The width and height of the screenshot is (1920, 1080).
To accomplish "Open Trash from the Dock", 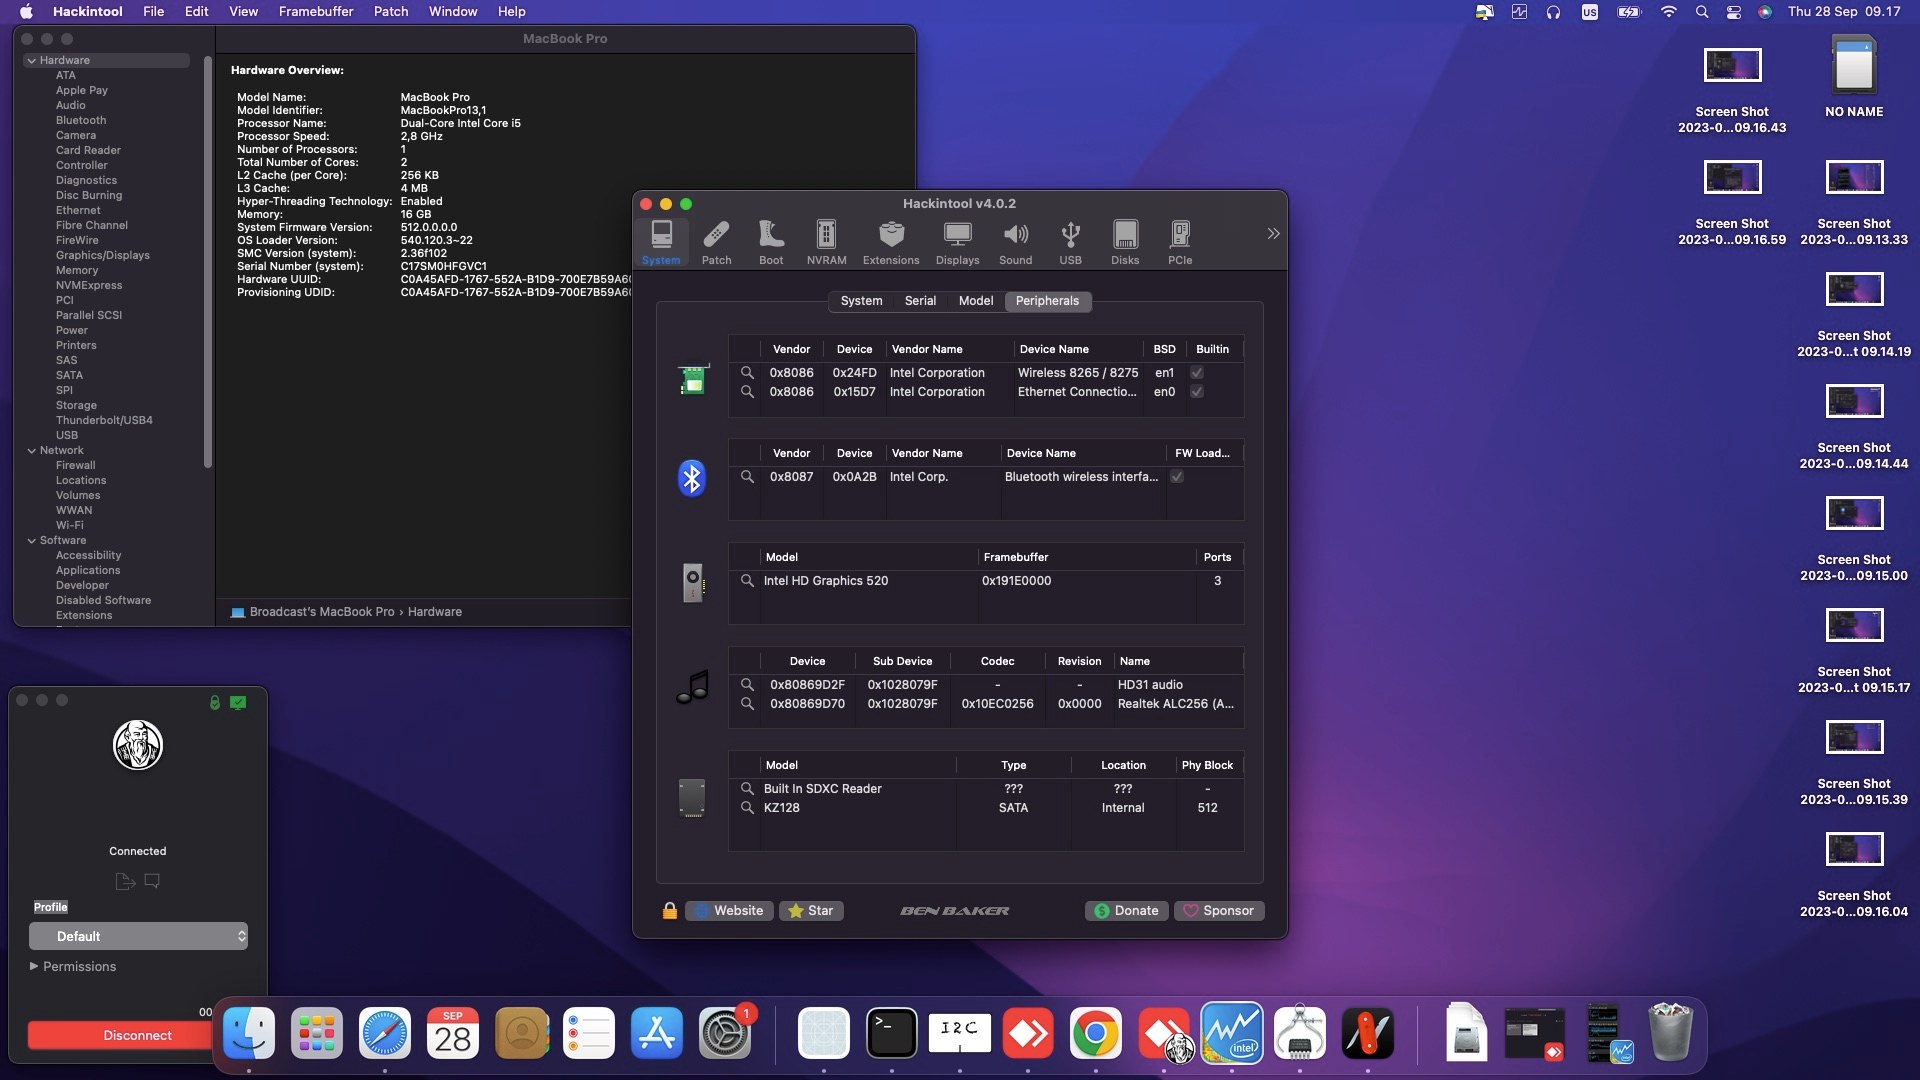I will click(x=1671, y=1034).
